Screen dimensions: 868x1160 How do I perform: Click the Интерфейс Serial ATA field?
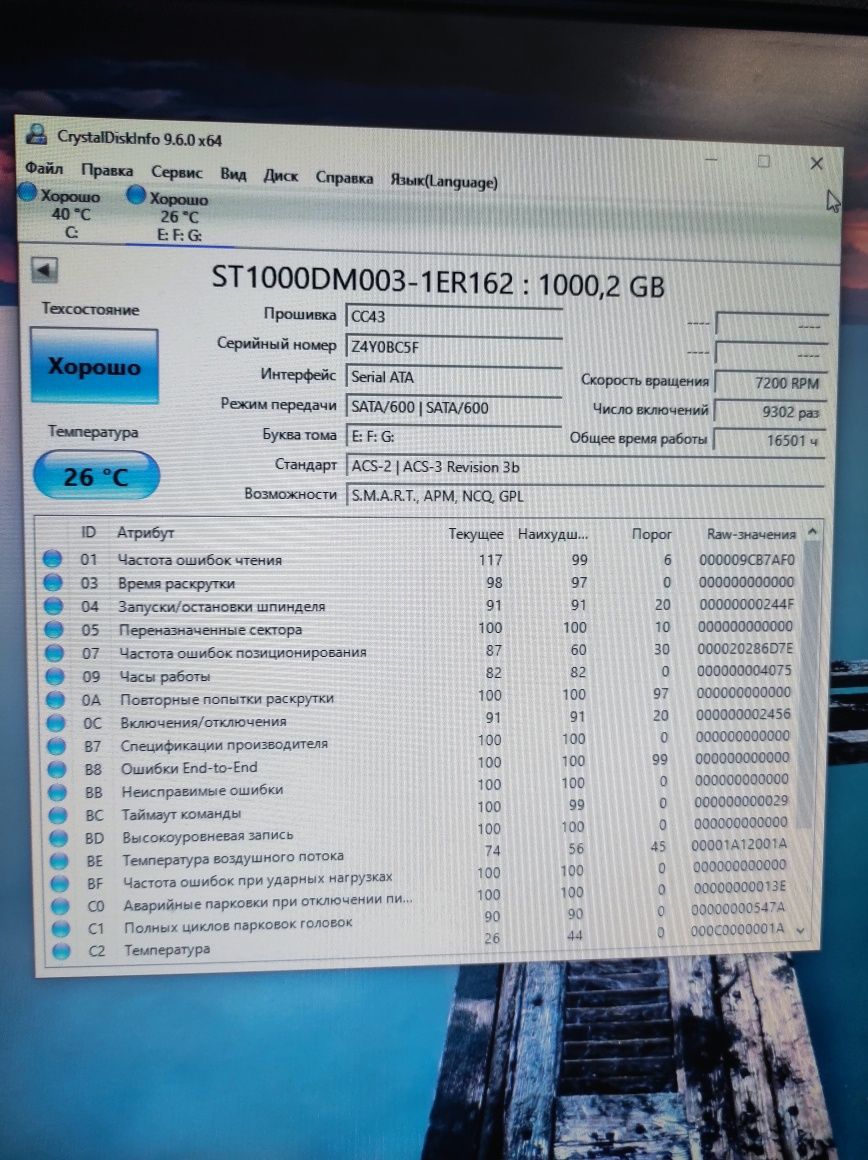(x=454, y=377)
